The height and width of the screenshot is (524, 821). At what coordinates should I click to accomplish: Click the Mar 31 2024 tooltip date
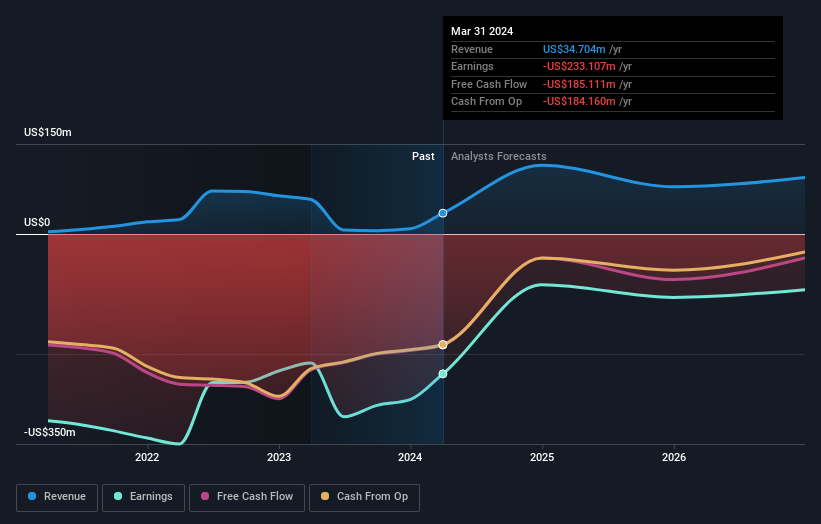click(x=482, y=31)
